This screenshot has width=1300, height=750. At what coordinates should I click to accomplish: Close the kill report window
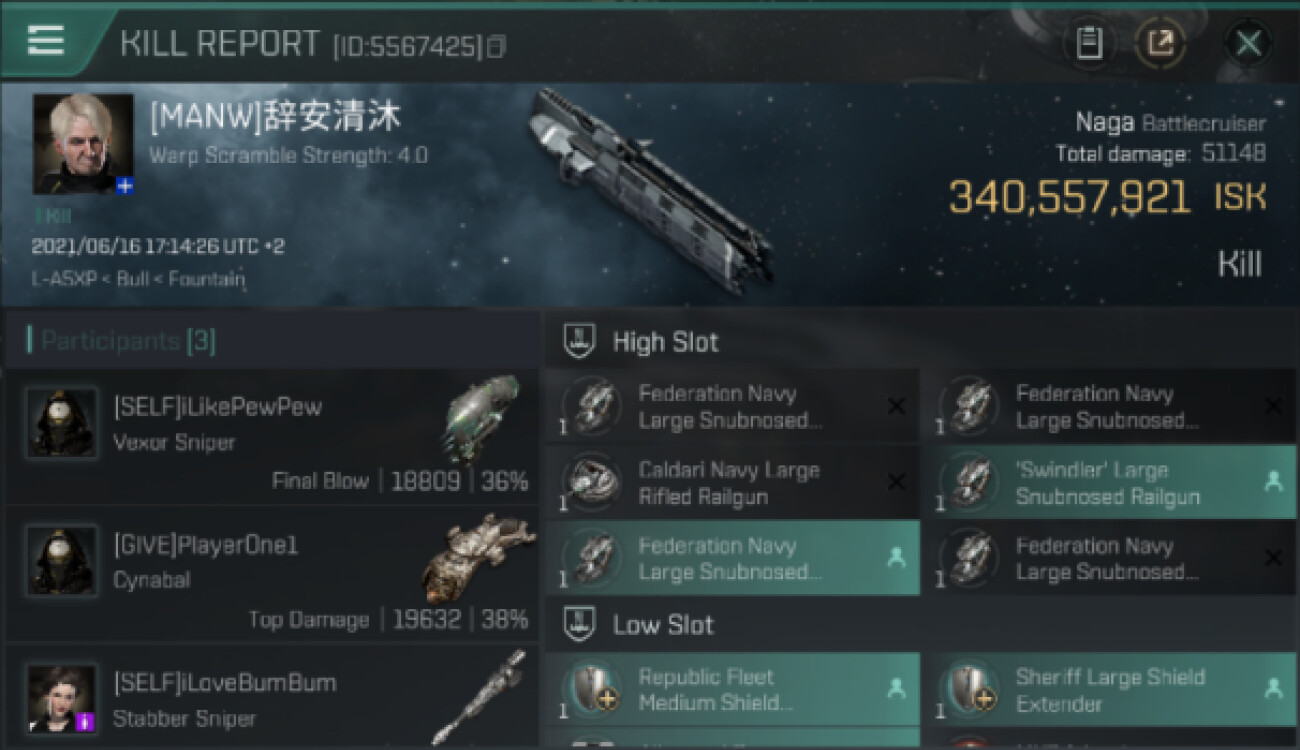coord(1249,43)
